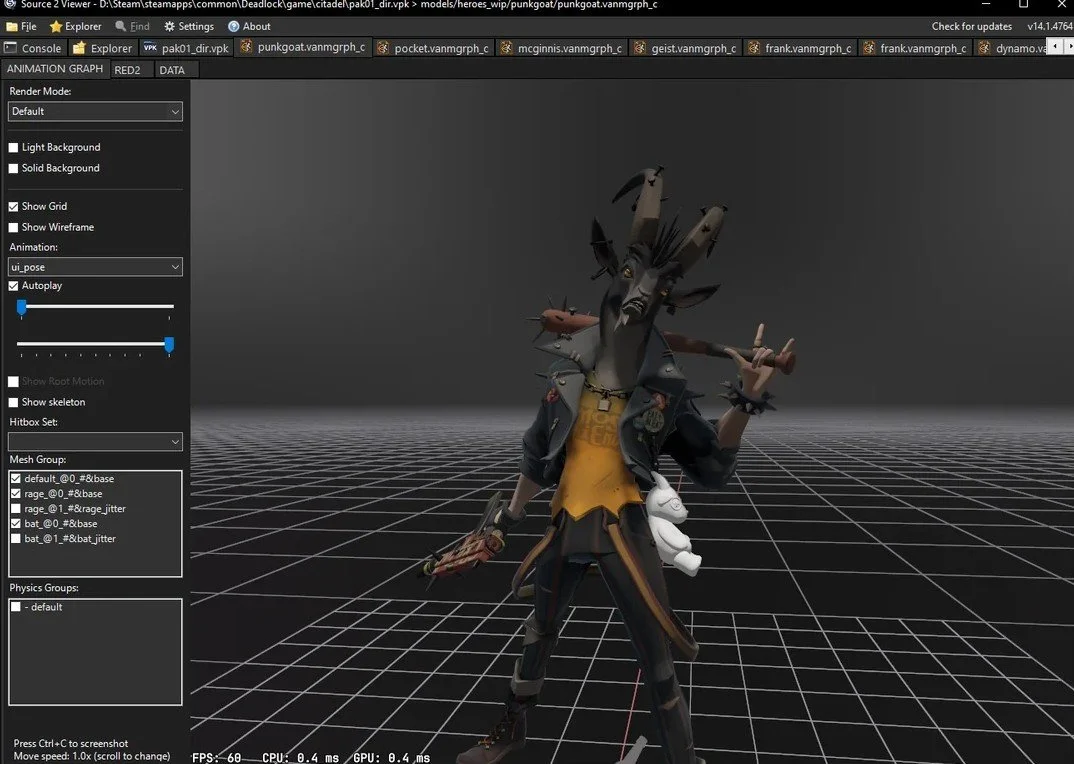Uncheck the default_@0_#&base mesh group

click(x=16, y=478)
